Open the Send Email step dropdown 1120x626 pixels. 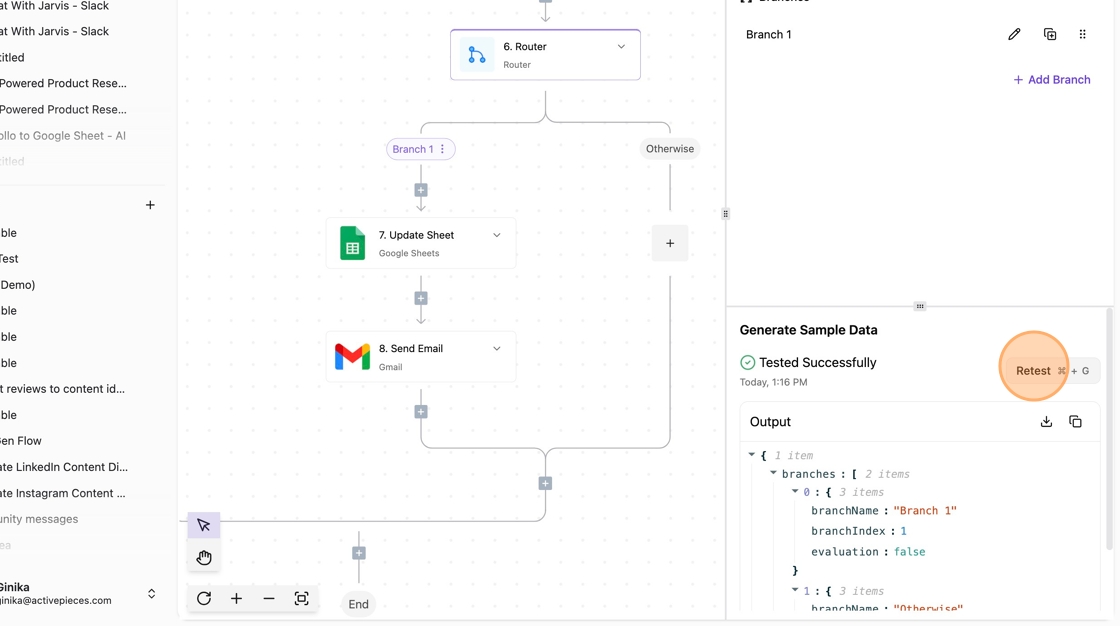pyautogui.click(x=497, y=349)
